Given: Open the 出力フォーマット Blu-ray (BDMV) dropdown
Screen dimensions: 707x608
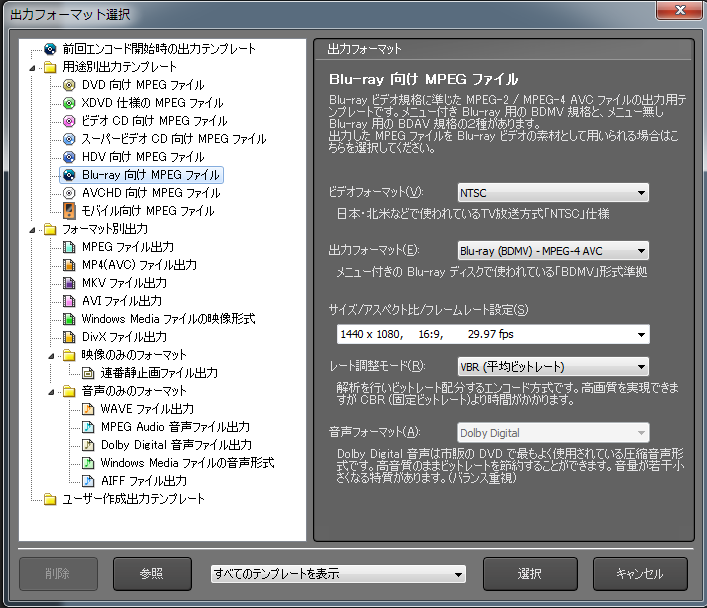Looking at the screenshot, I should click(x=553, y=251).
